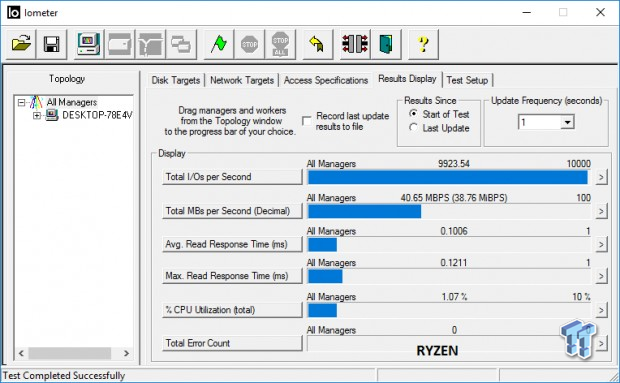Click the Topology scrollbar right arrow

[x=127, y=353]
